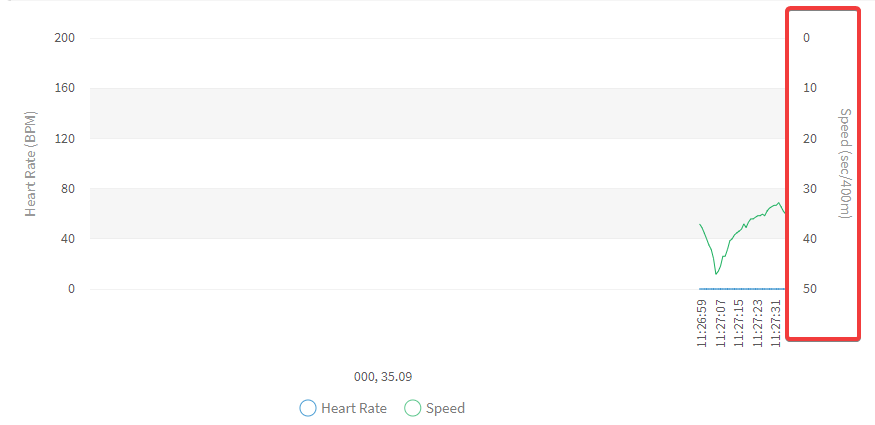Click the 50 tick on the speed axis
The height and width of the screenshot is (425, 875).
click(810, 289)
